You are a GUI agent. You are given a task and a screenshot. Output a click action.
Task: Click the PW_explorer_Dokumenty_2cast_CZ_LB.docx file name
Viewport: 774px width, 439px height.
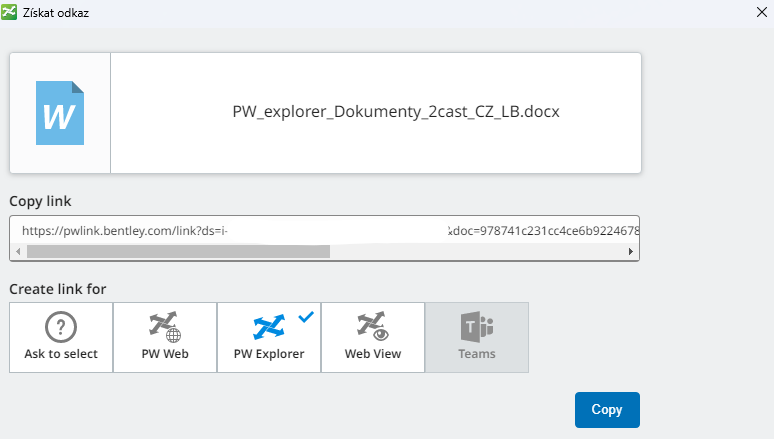(395, 112)
